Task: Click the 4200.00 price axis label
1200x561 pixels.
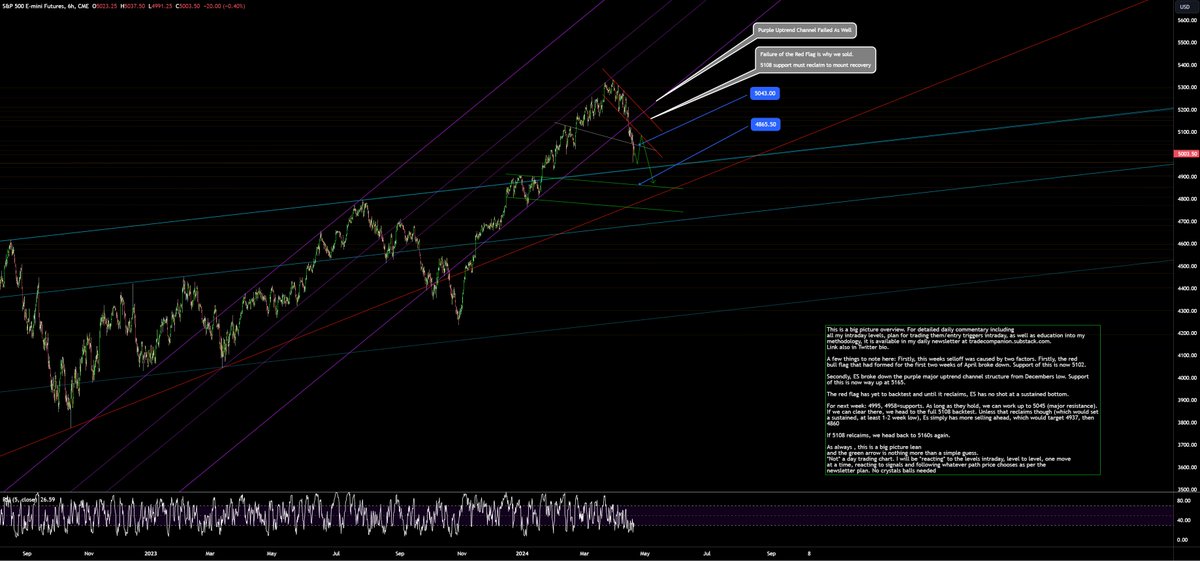Action: coord(1186,333)
